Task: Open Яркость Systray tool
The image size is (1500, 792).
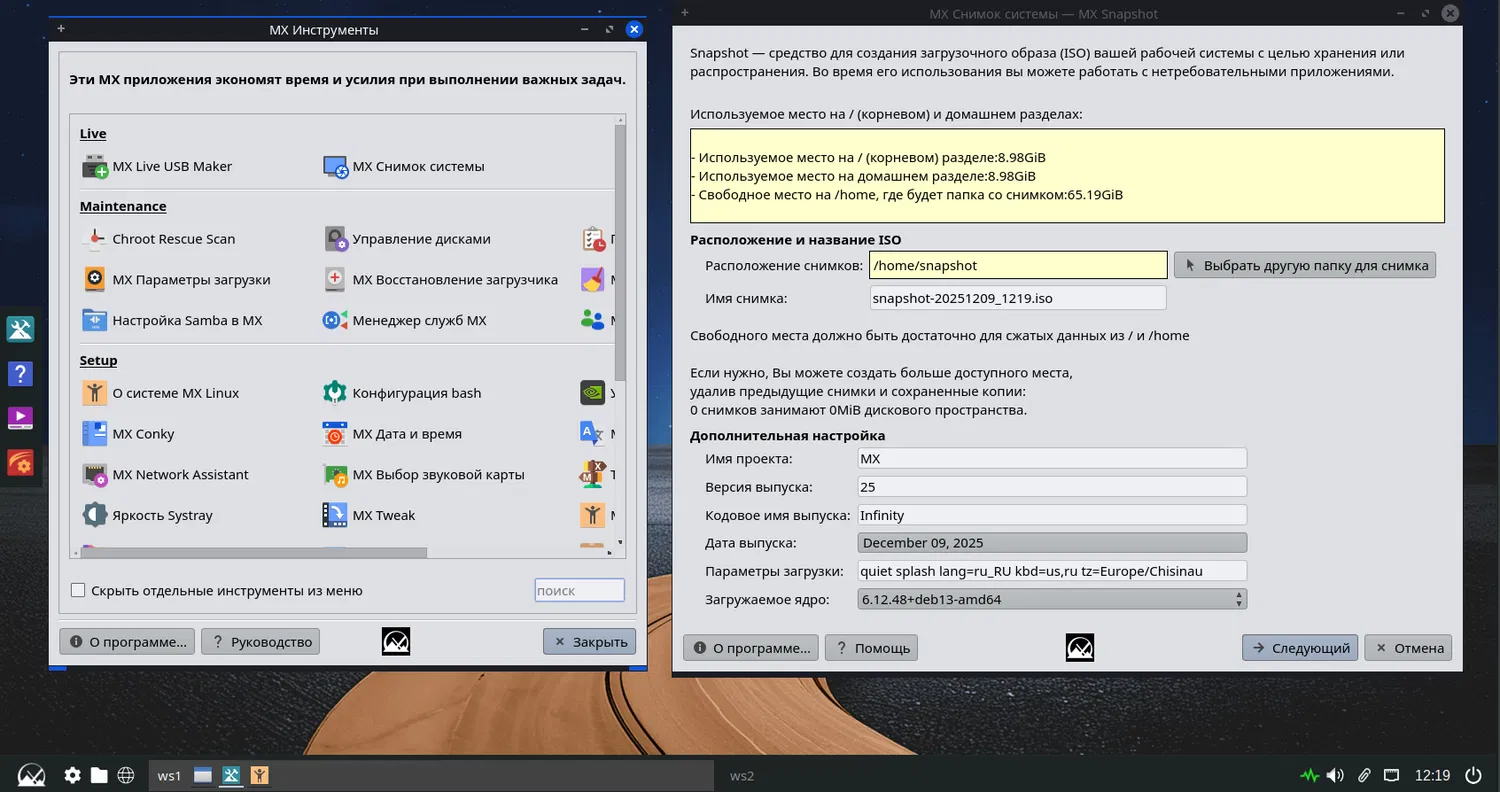Action: (147, 516)
